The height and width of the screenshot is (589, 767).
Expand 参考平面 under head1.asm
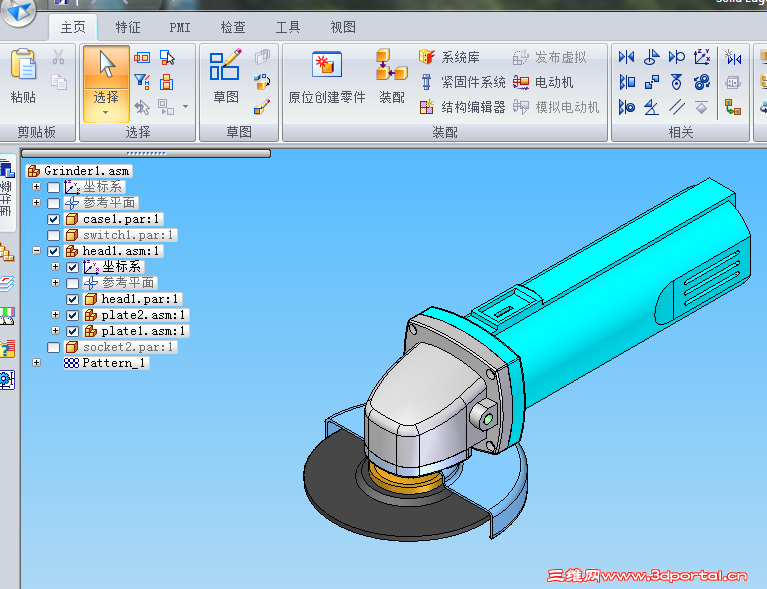tap(55, 283)
